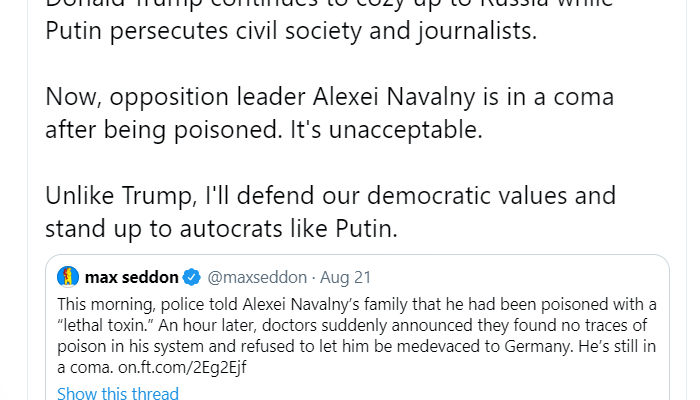Click the sentence starting 'Now, opposition leader'
The width and height of the screenshot is (700, 400).
coord(329,98)
